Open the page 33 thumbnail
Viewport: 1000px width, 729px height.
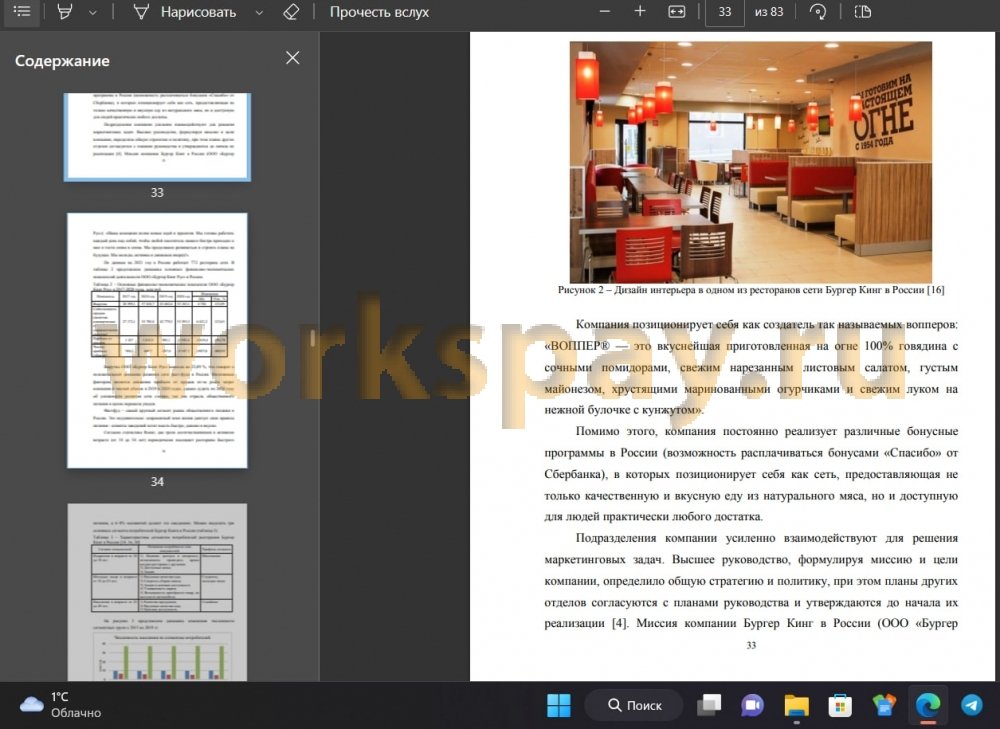157,136
